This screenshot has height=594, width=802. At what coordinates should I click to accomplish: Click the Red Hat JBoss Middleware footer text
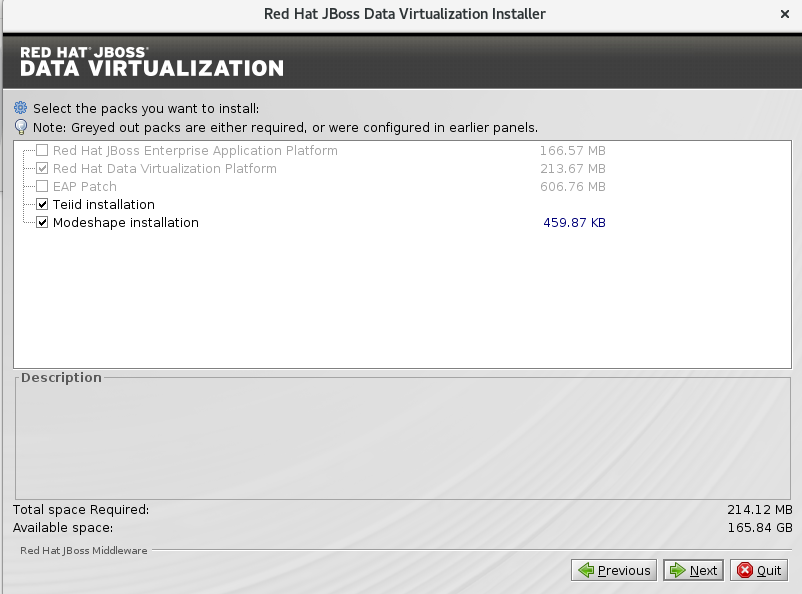(x=84, y=551)
